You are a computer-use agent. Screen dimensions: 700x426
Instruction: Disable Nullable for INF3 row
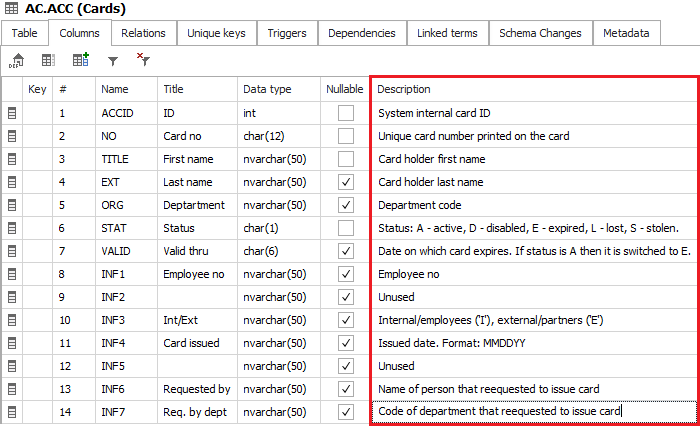coord(346,320)
